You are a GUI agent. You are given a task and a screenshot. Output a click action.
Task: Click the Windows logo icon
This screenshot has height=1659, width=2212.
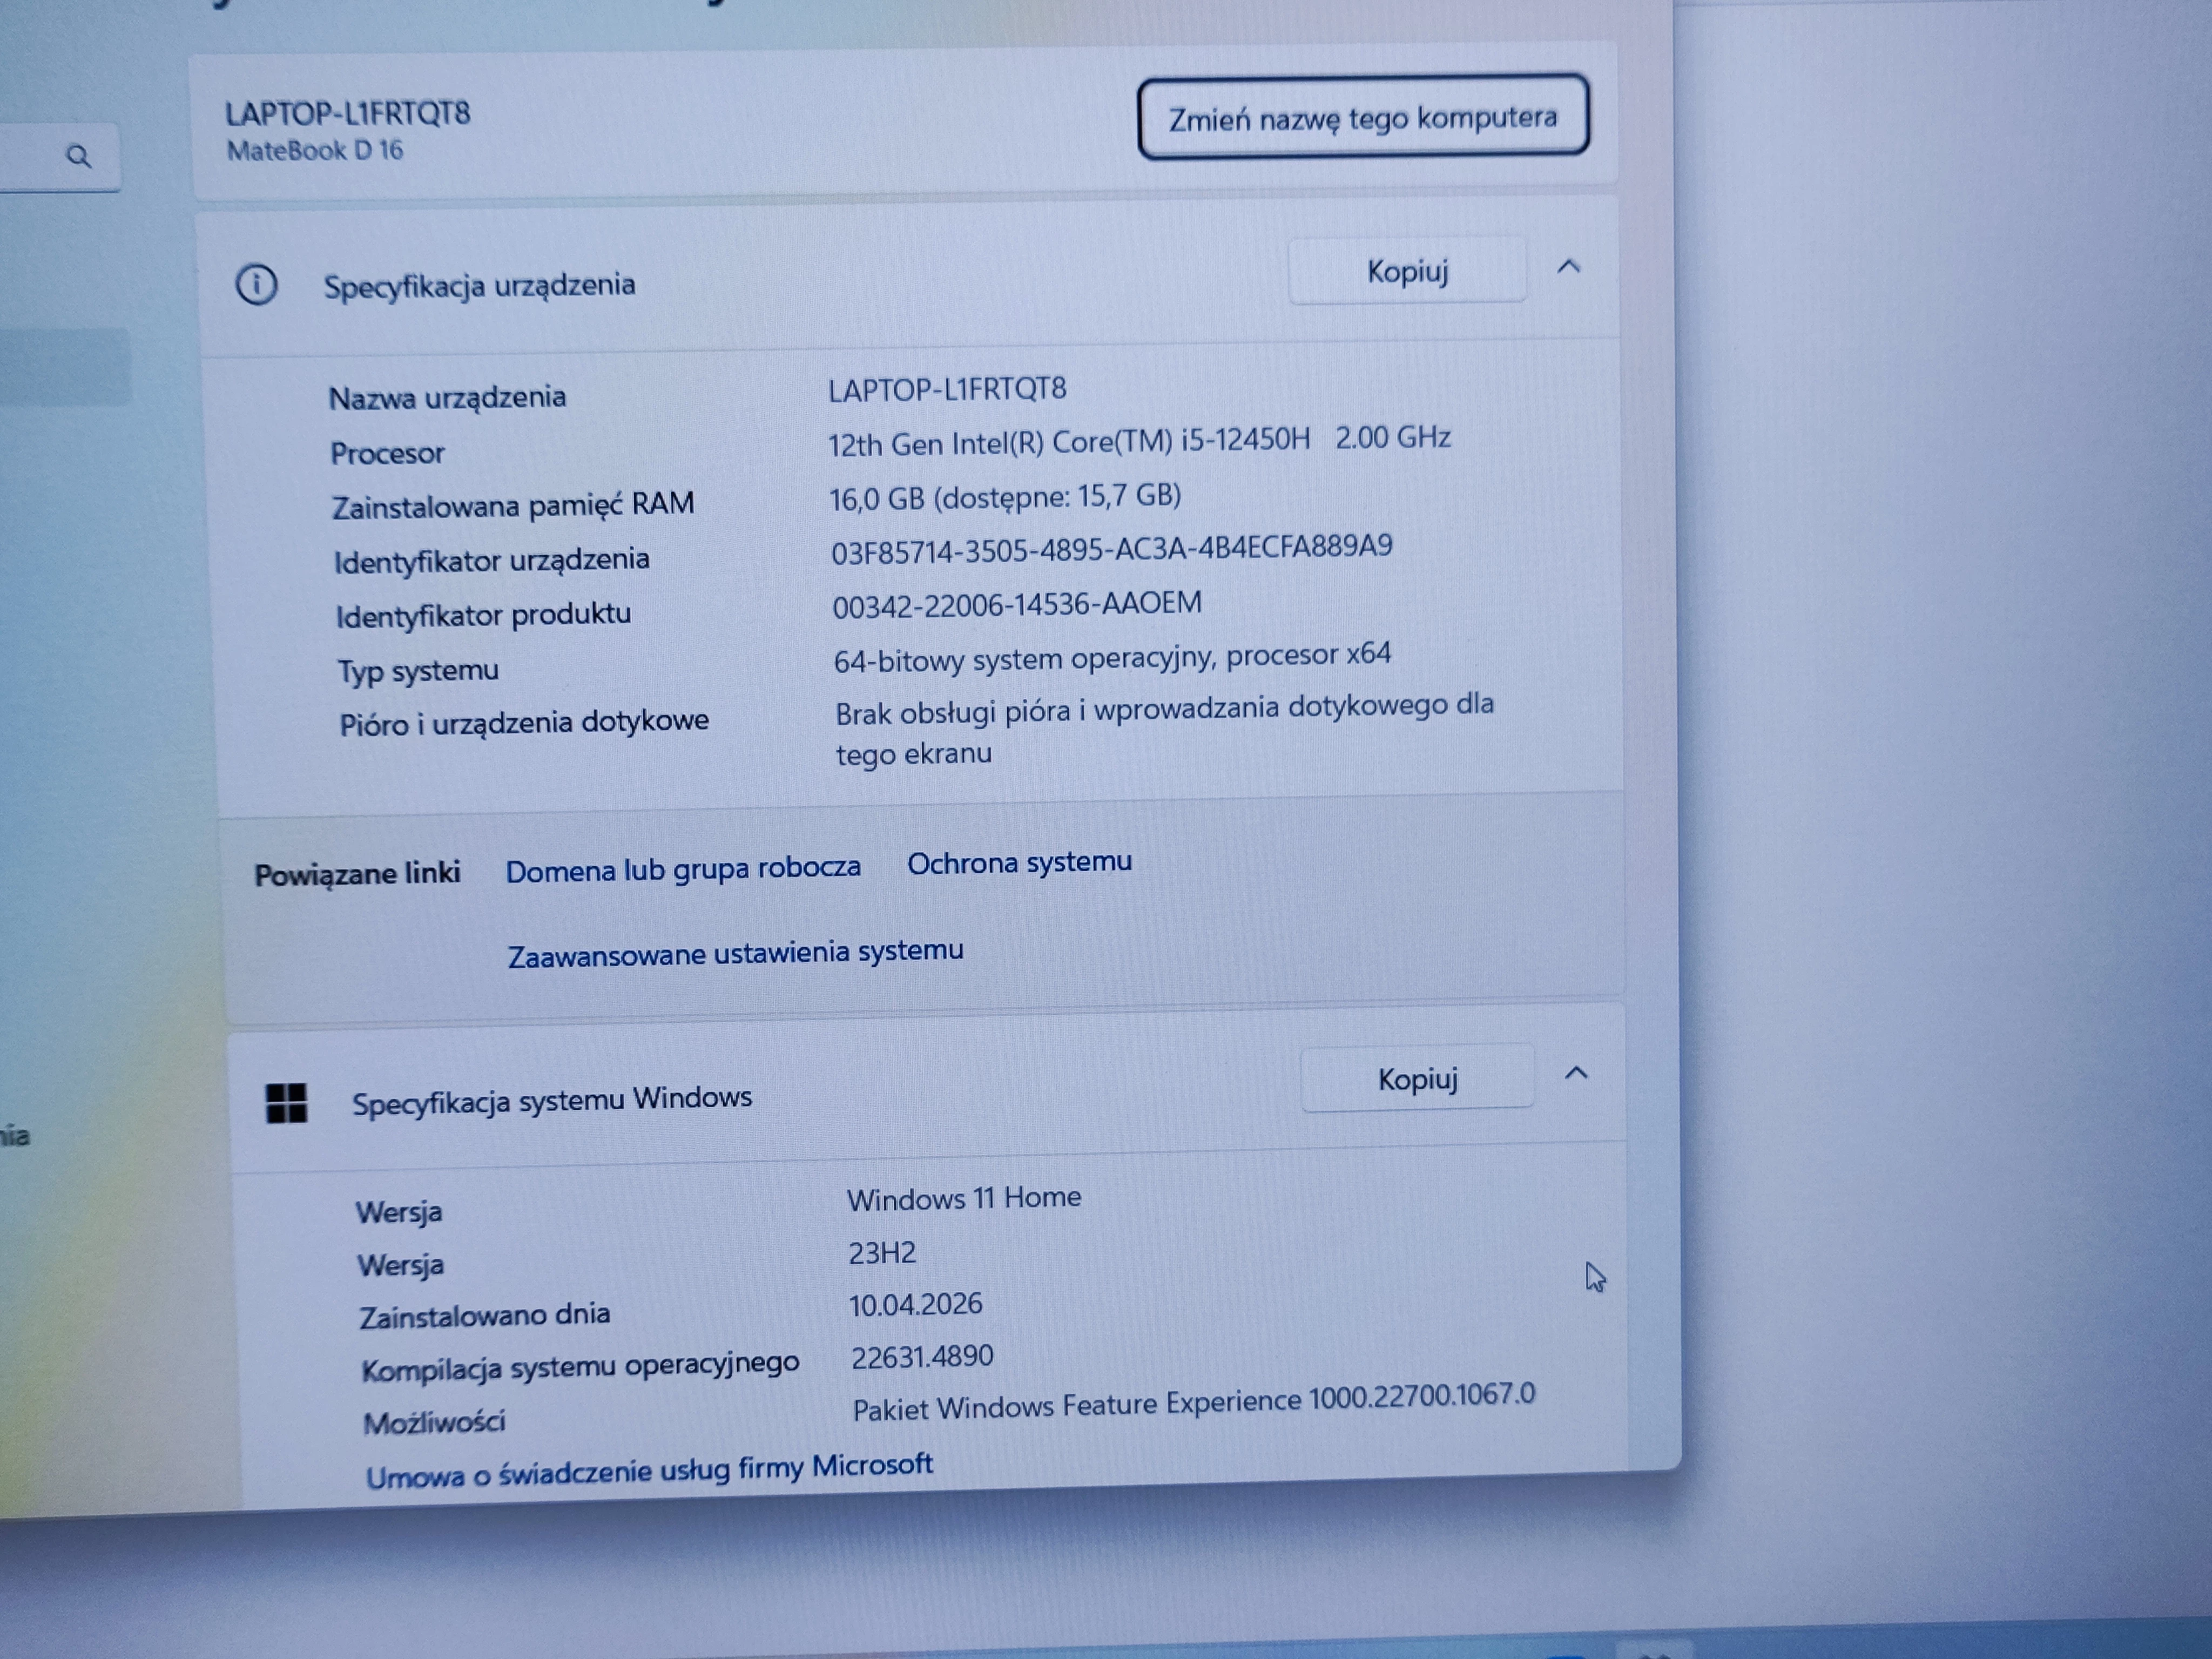(x=286, y=1103)
